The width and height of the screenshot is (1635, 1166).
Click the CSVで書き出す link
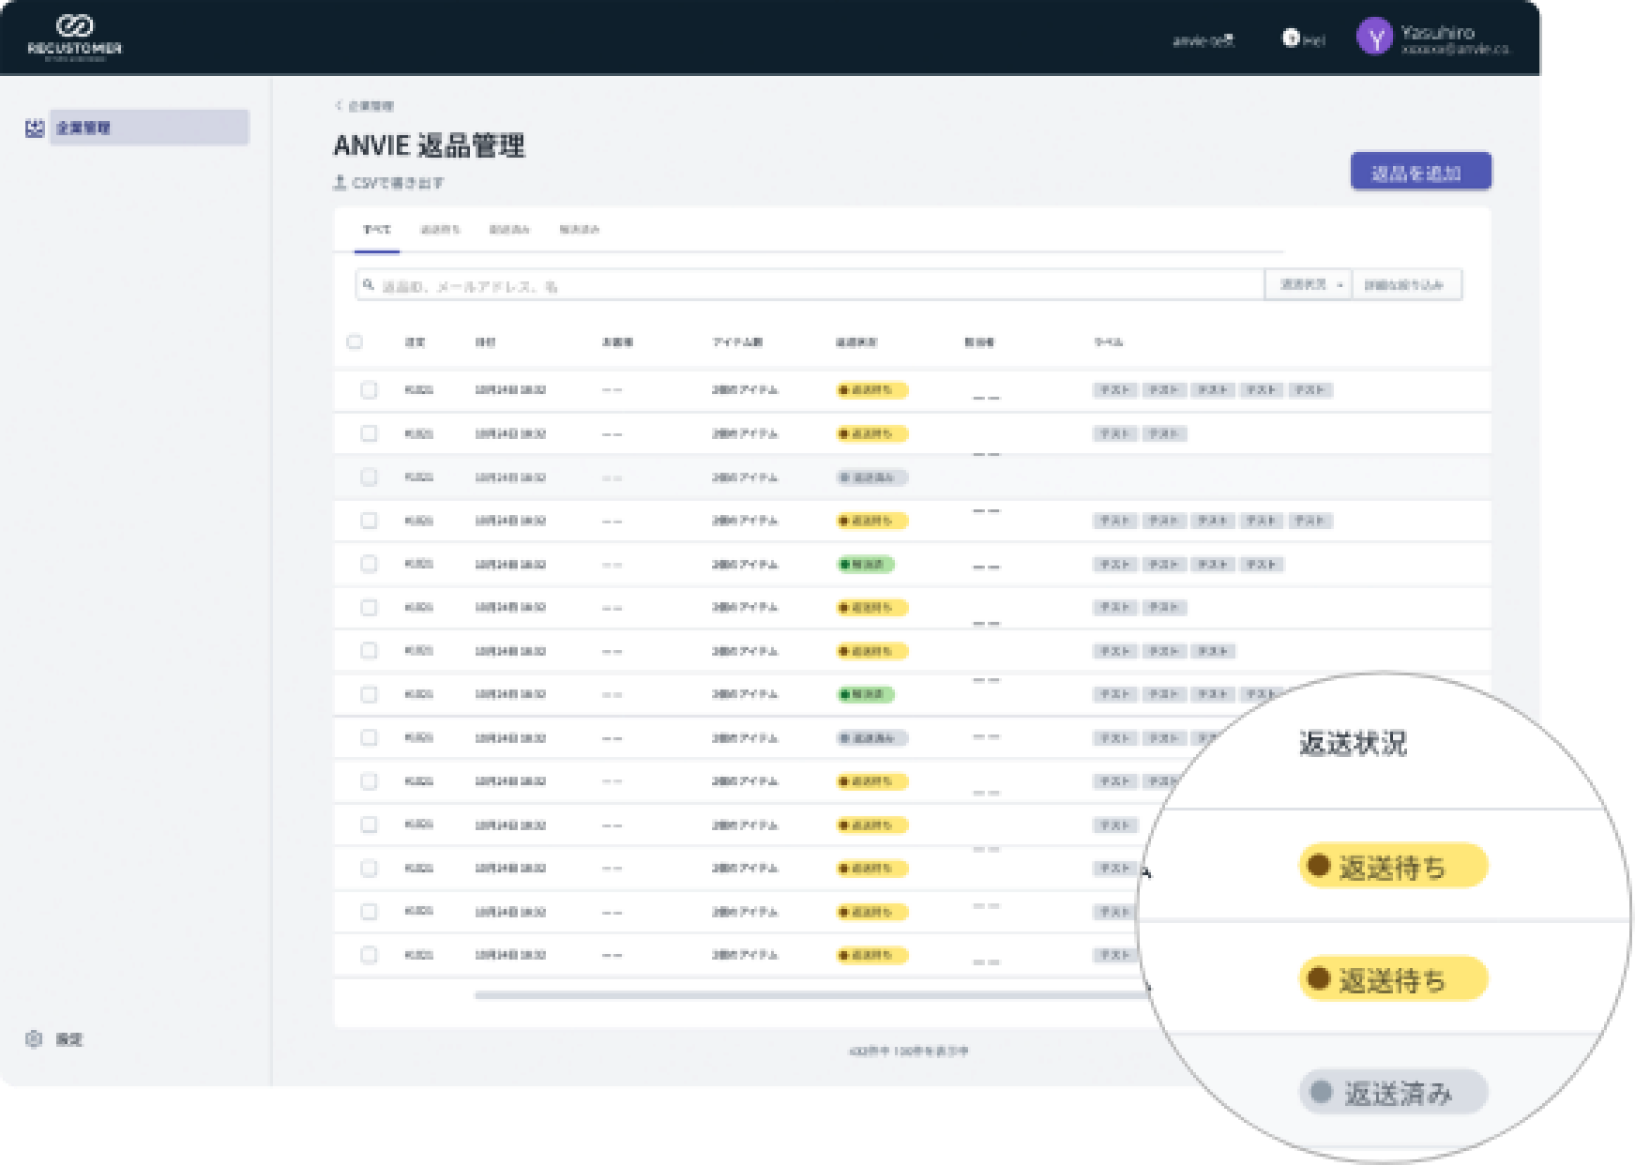(398, 183)
